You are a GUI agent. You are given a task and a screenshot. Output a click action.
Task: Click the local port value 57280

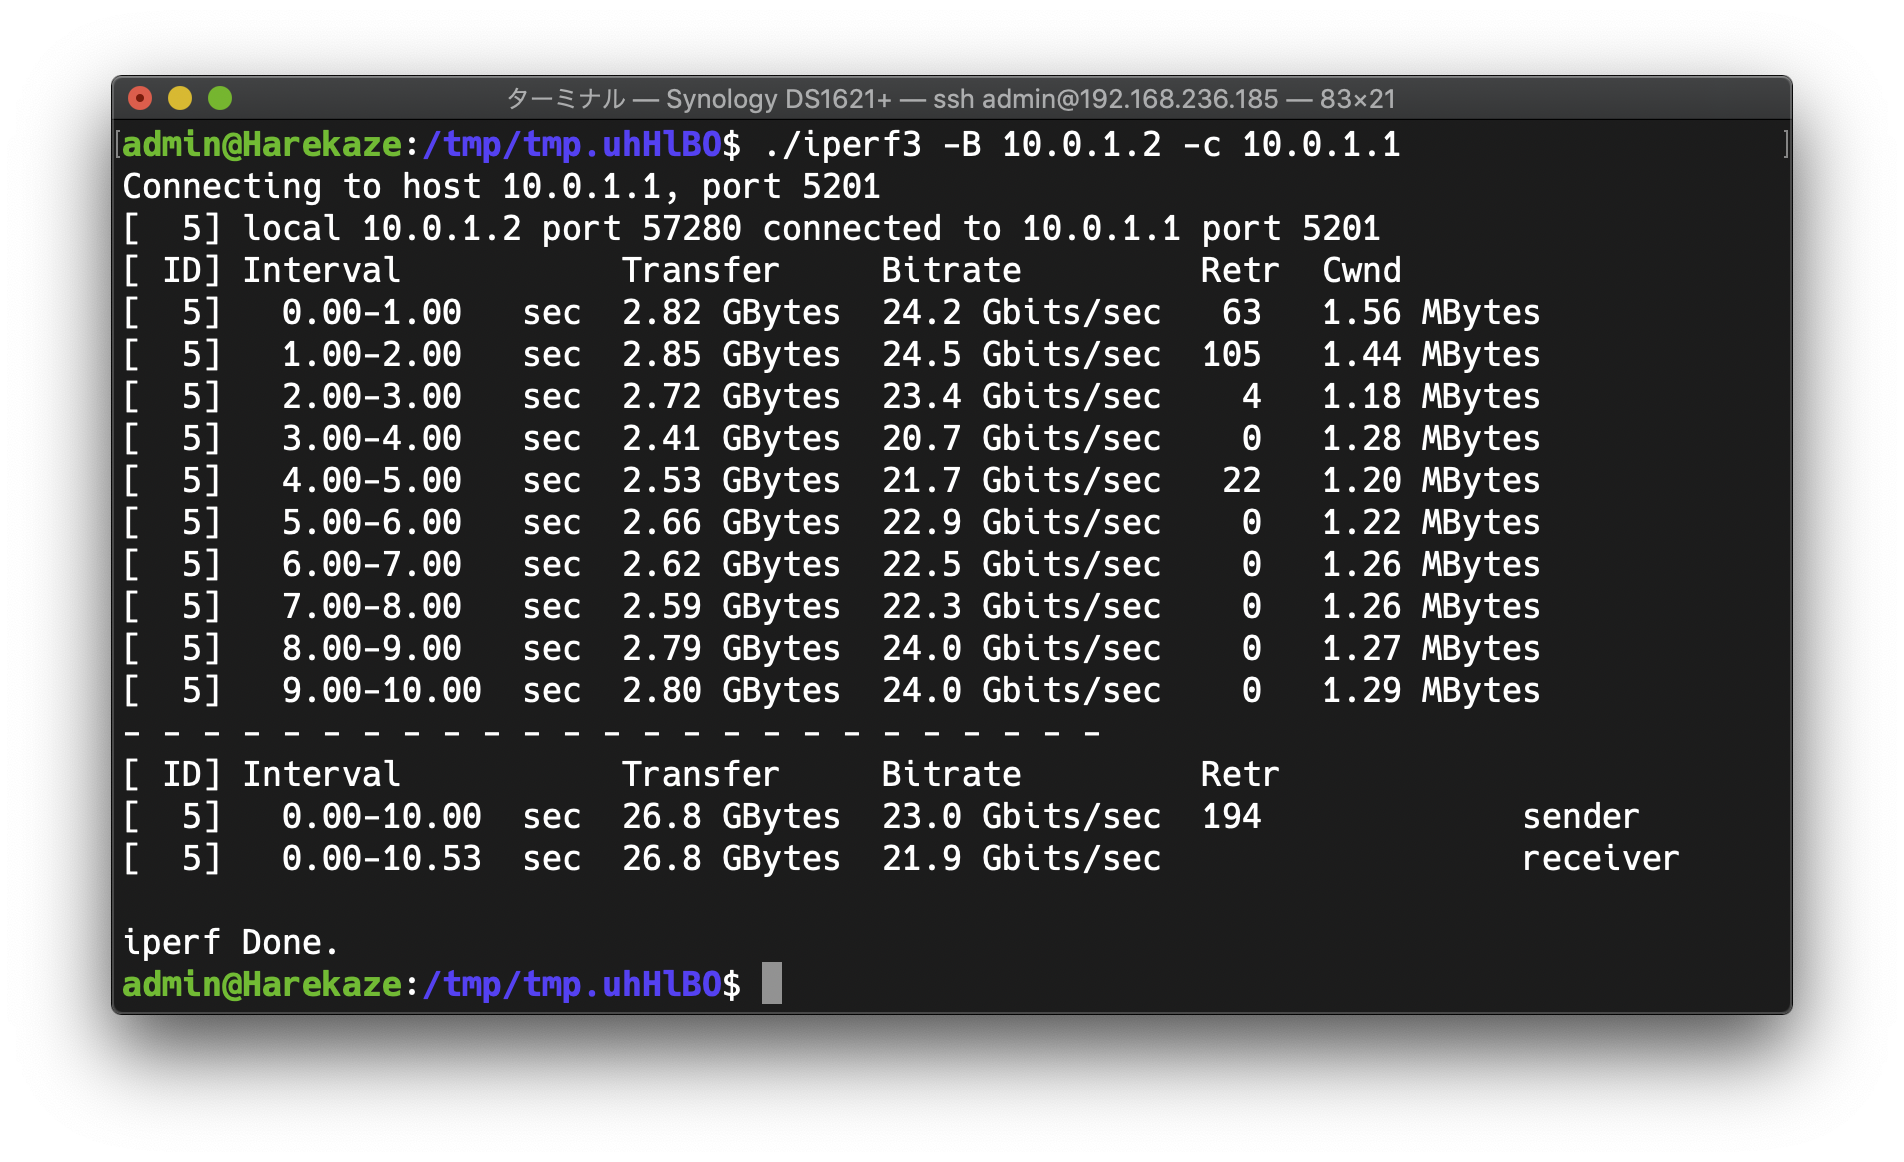(691, 229)
